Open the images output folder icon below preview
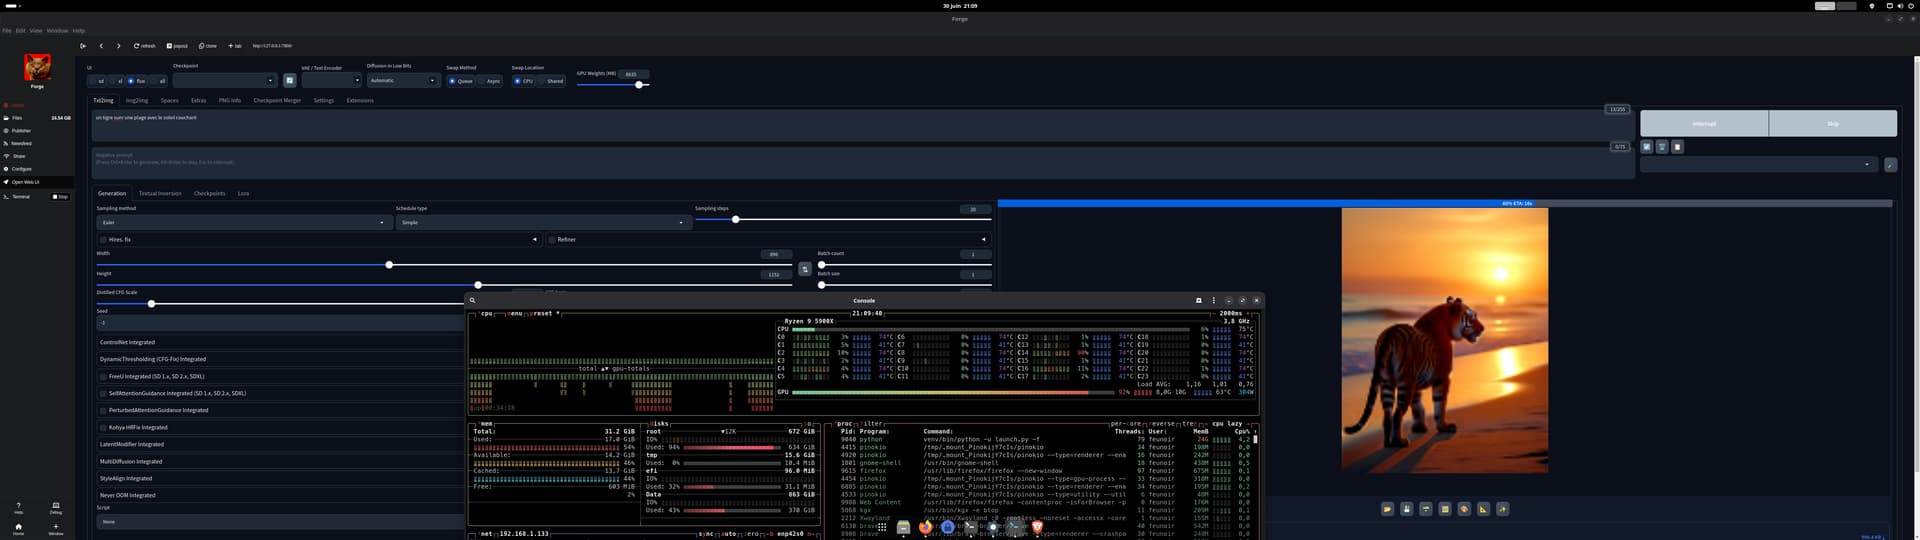The width and height of the screenshot is (1920, 540). pos(1387,509)
